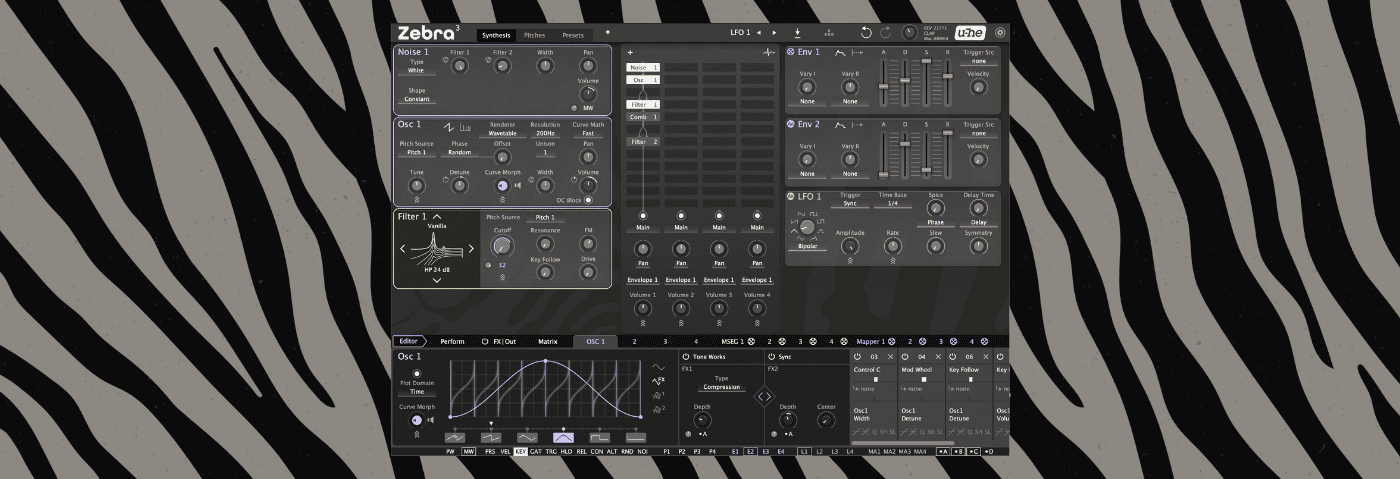Switch to the Presets tab

(572, 35)
